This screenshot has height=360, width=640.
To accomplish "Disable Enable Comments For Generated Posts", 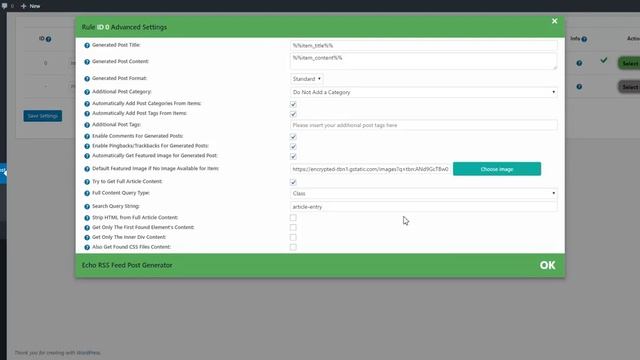I will (x=293, y=136).
